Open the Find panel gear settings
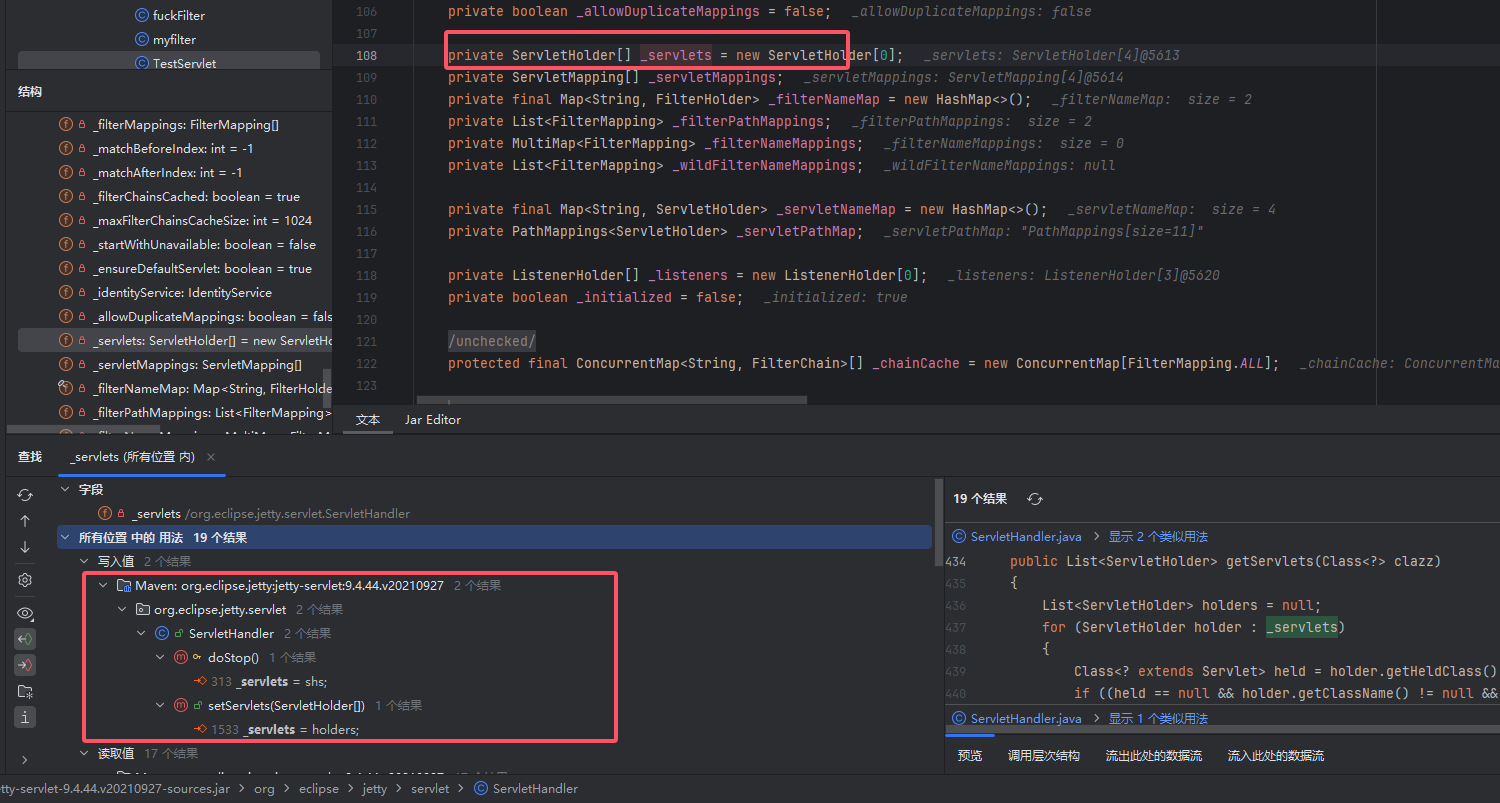The height and width of the screenshot is (803, 1500). coord(25,580)
